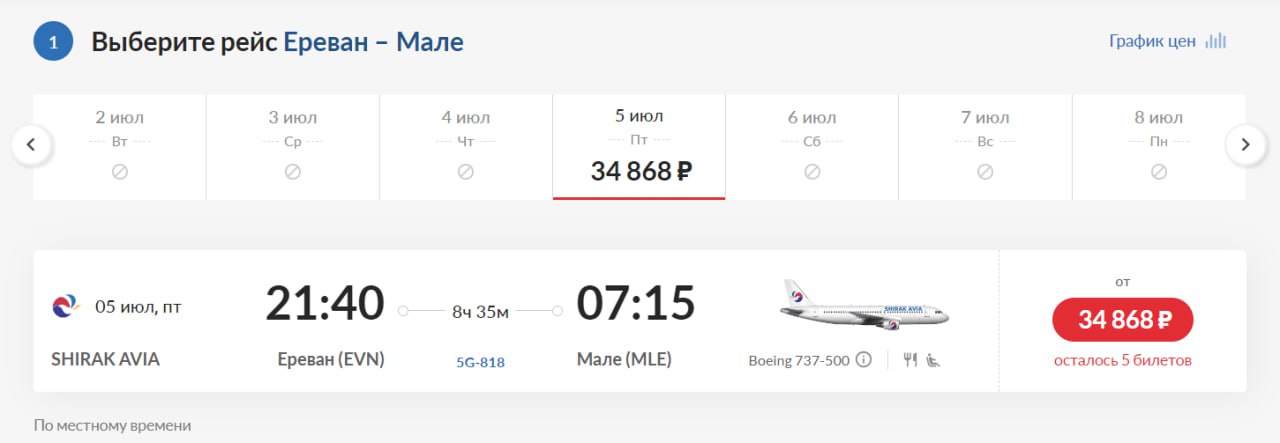Open the 8 июл Monday tab

pyautogui.click(x=1158, y=146)
